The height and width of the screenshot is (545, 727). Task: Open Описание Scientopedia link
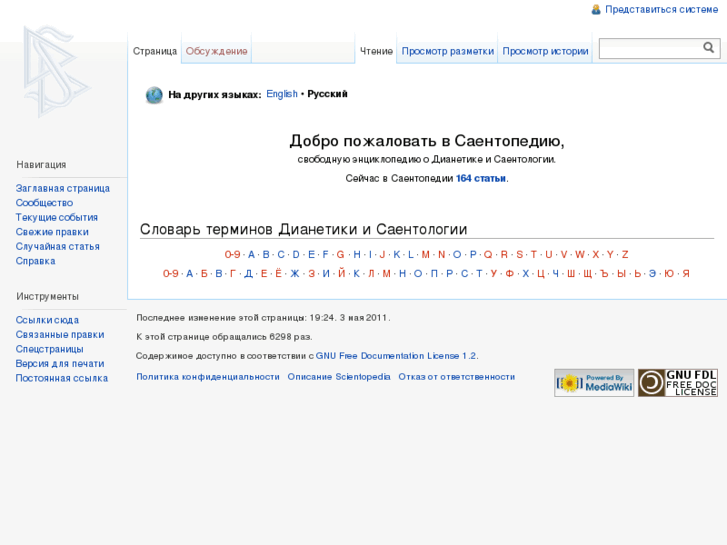(339, 377)
